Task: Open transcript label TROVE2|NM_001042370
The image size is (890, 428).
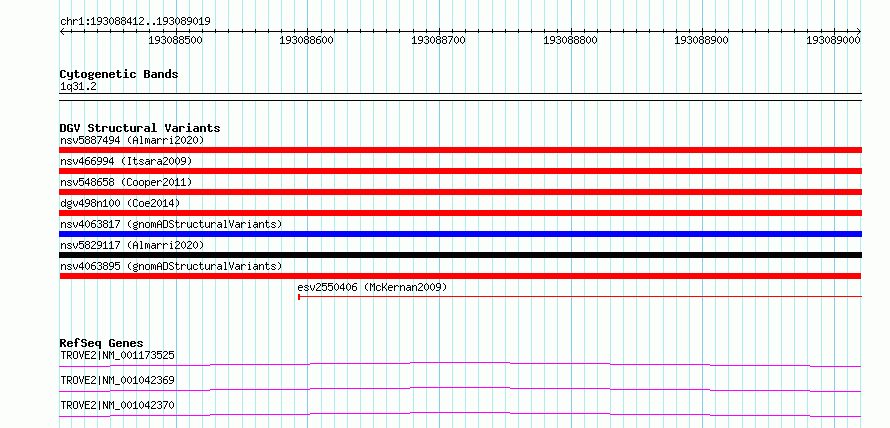Action: (117, 405)
